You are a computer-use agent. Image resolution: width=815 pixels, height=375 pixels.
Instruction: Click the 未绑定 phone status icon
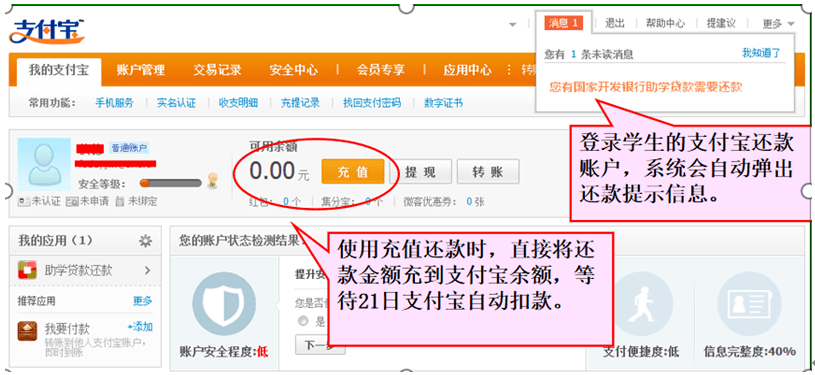(120, 202)
